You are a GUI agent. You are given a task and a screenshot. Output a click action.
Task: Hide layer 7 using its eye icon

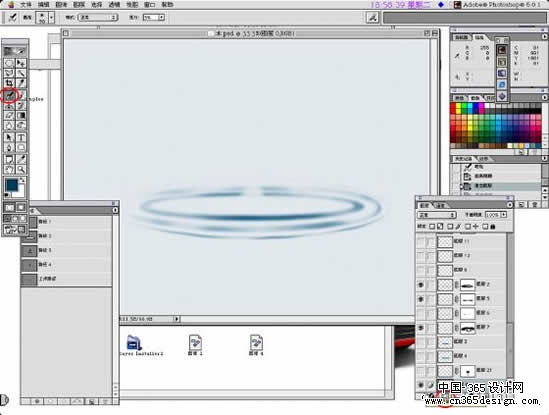(421, 328)
